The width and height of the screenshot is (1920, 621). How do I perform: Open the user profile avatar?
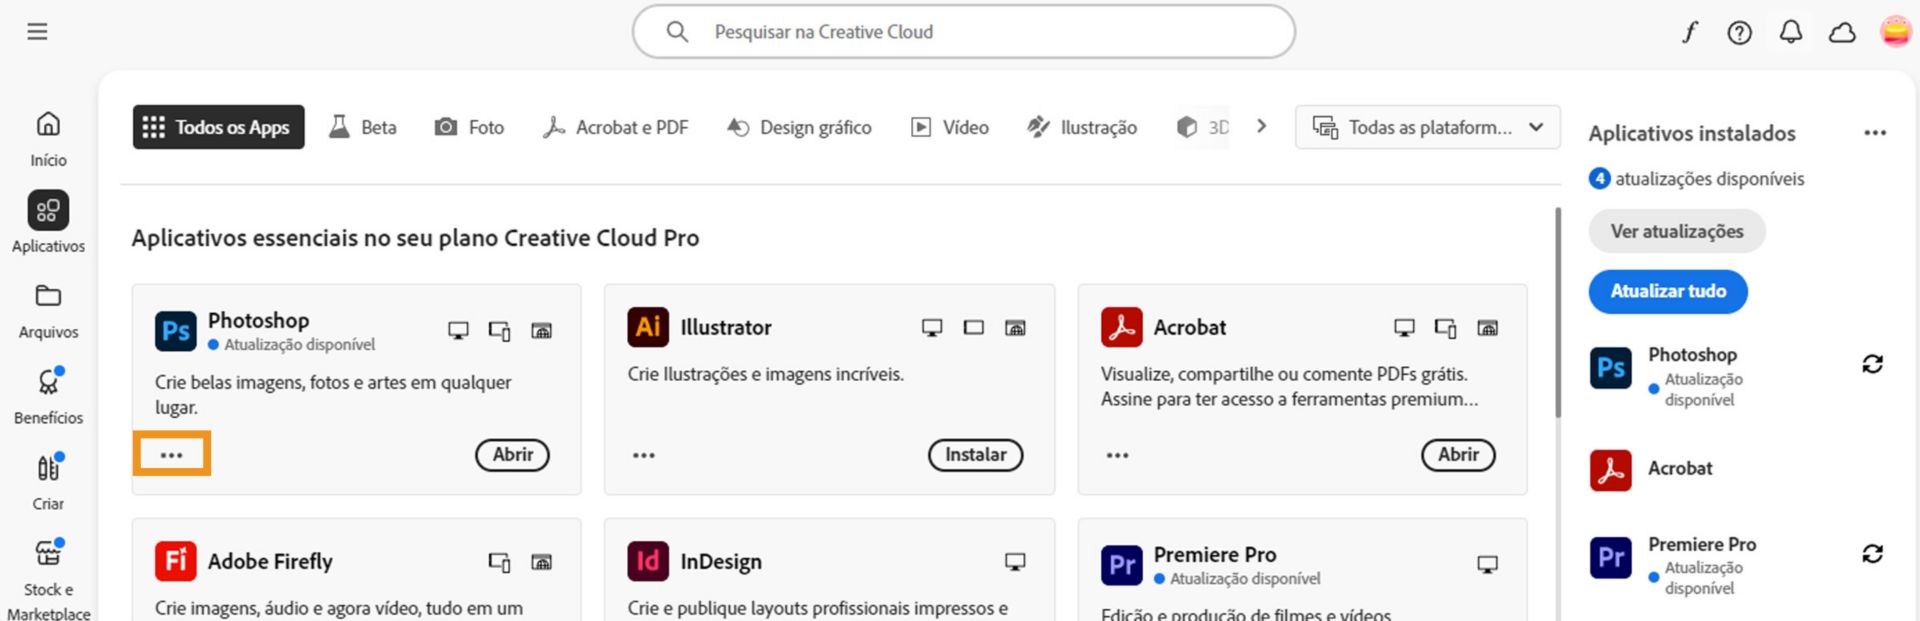coord(1895,32)
